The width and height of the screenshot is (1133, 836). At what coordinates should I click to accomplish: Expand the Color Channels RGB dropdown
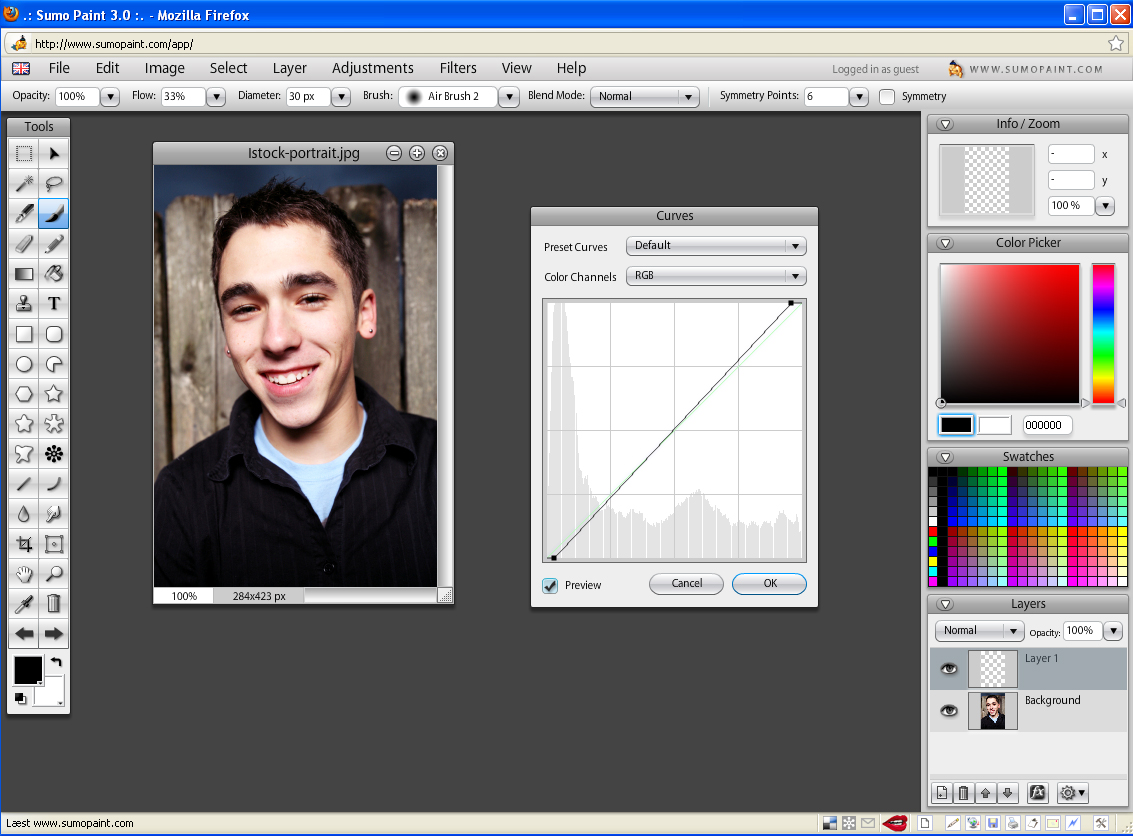[x=716, y=276]
